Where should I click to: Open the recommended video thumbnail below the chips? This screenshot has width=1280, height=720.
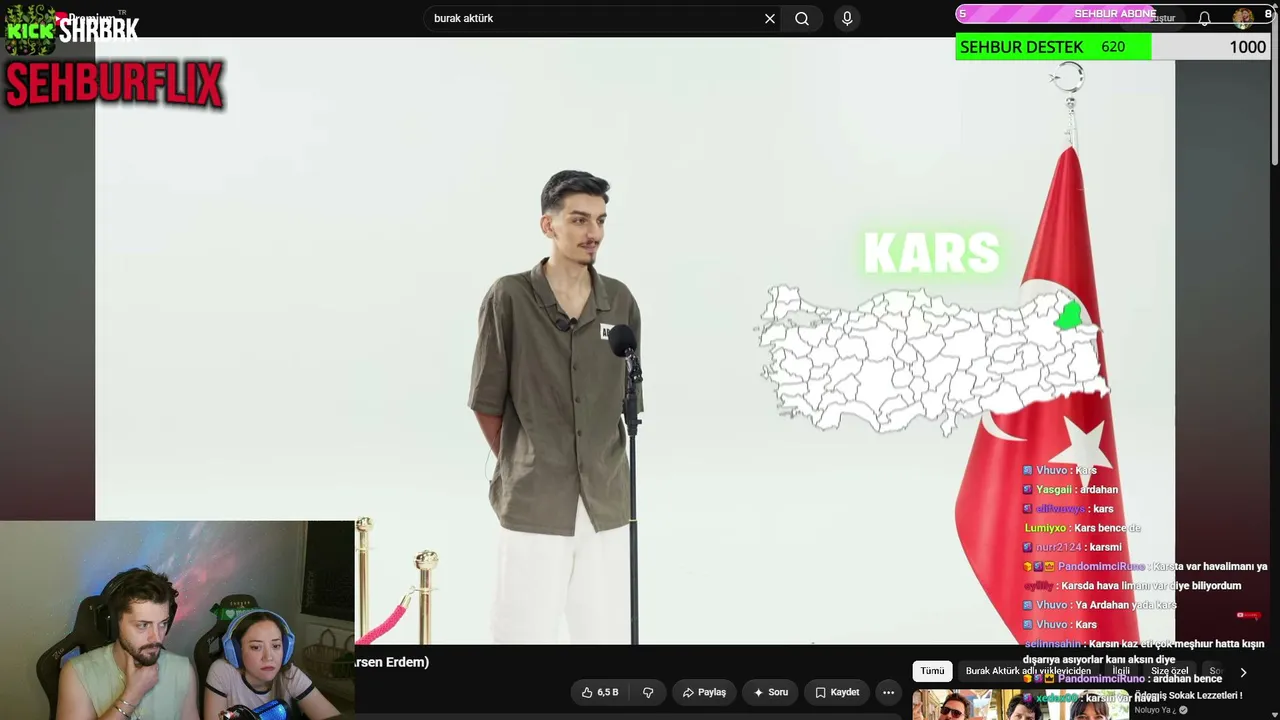coord(1019,705)
